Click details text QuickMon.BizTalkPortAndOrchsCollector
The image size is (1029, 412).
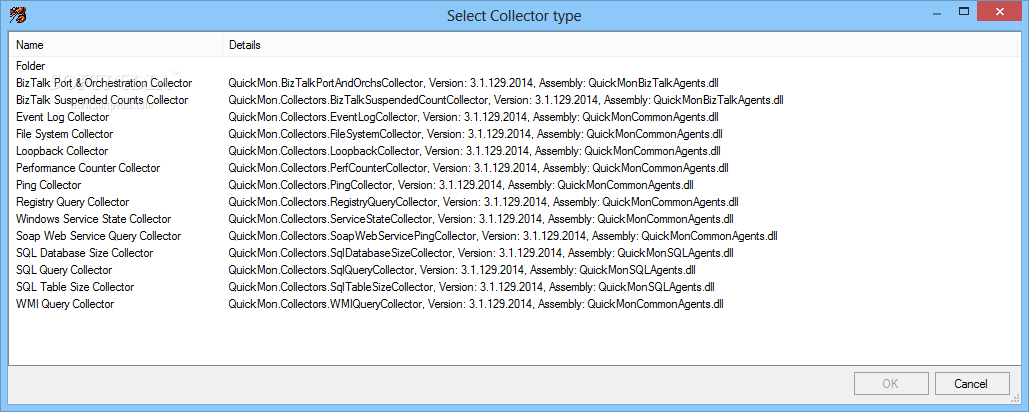pos(328,83)
